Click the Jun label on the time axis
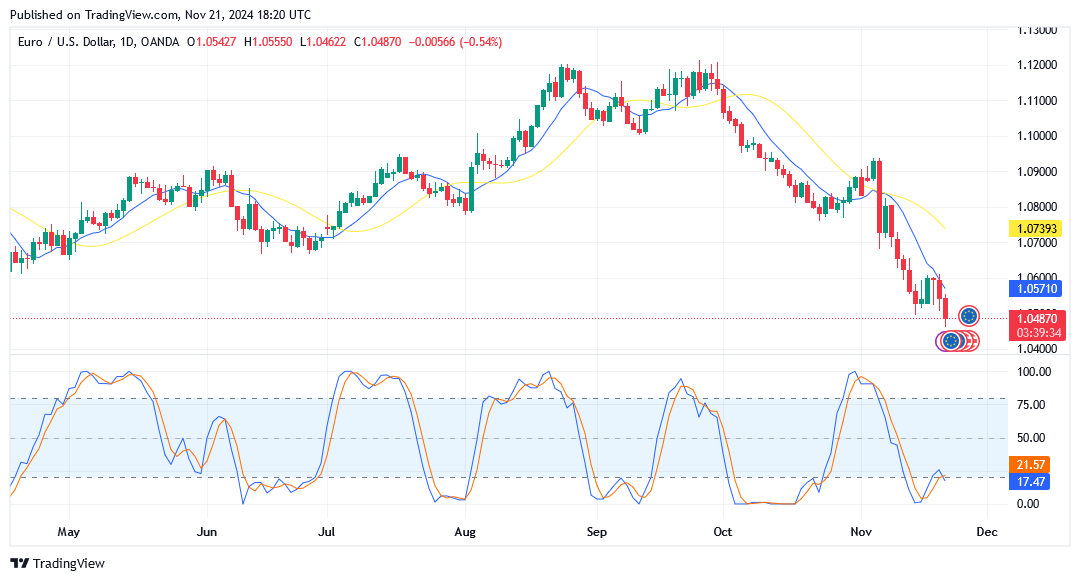1080x581 pixels. tap(207, 532)
